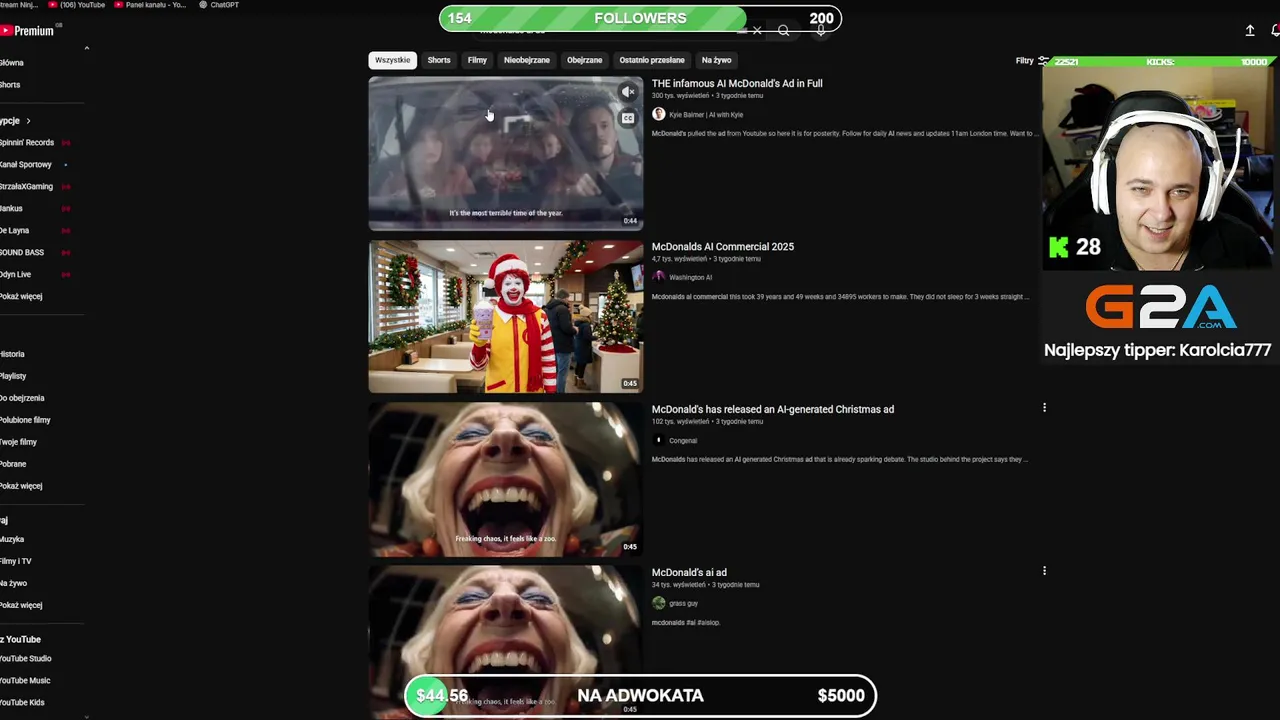Open thumbnail of the Congenai video
This screenshot has width=1280, height=720.
506,480
